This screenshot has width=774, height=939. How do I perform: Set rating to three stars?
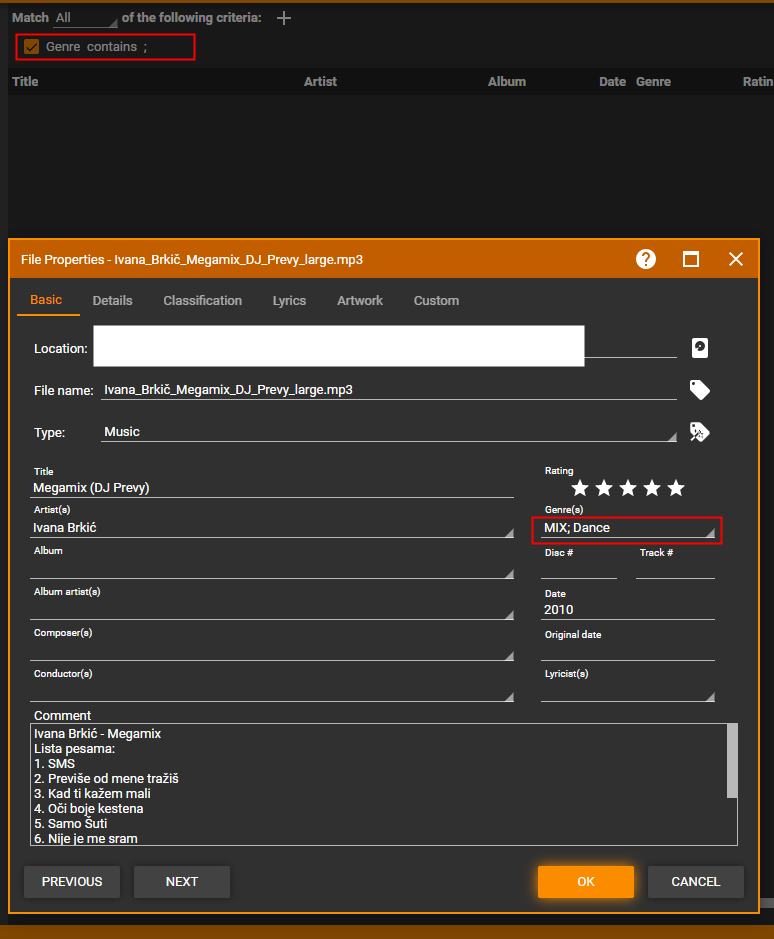click(628, 488)
